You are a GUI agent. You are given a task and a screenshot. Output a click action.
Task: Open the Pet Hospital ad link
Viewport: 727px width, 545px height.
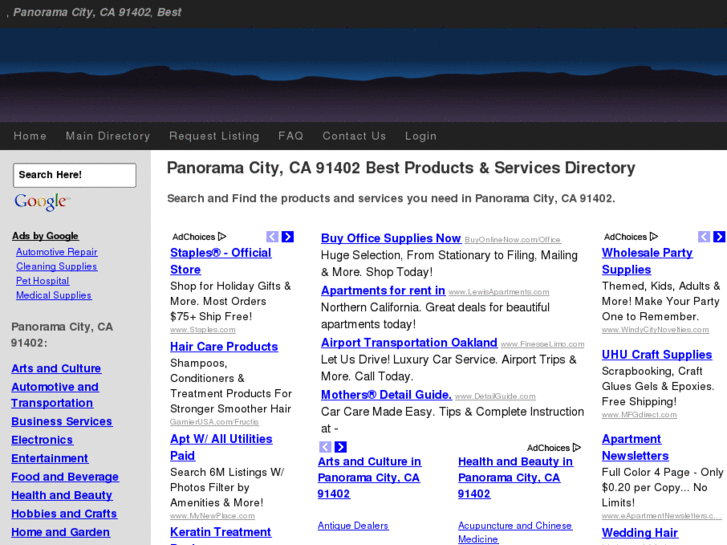[x=43, y=281]
